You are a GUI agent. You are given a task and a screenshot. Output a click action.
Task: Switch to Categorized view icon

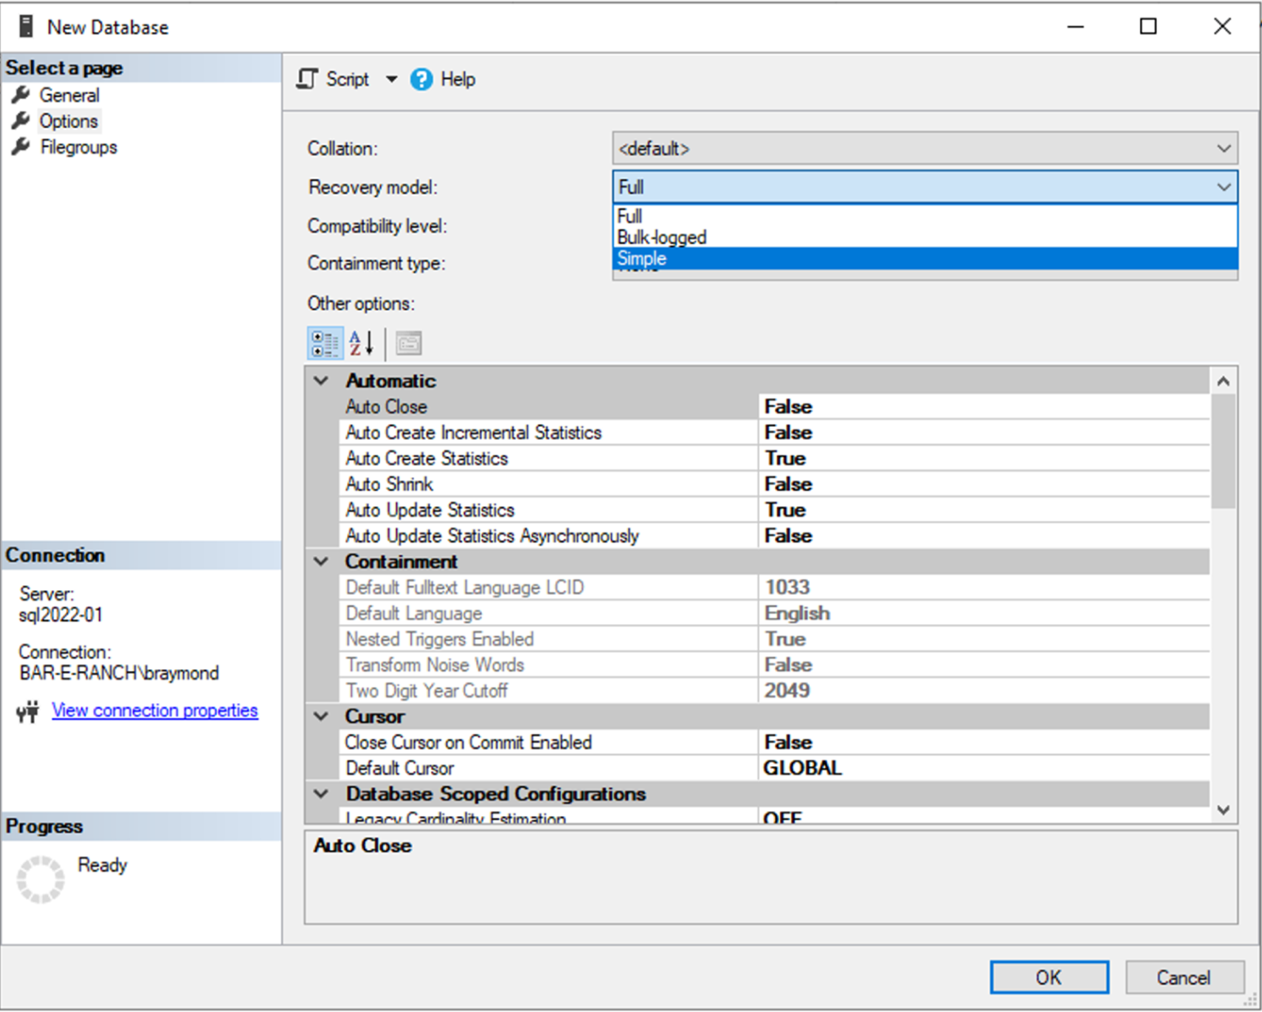tap(324, 344)
